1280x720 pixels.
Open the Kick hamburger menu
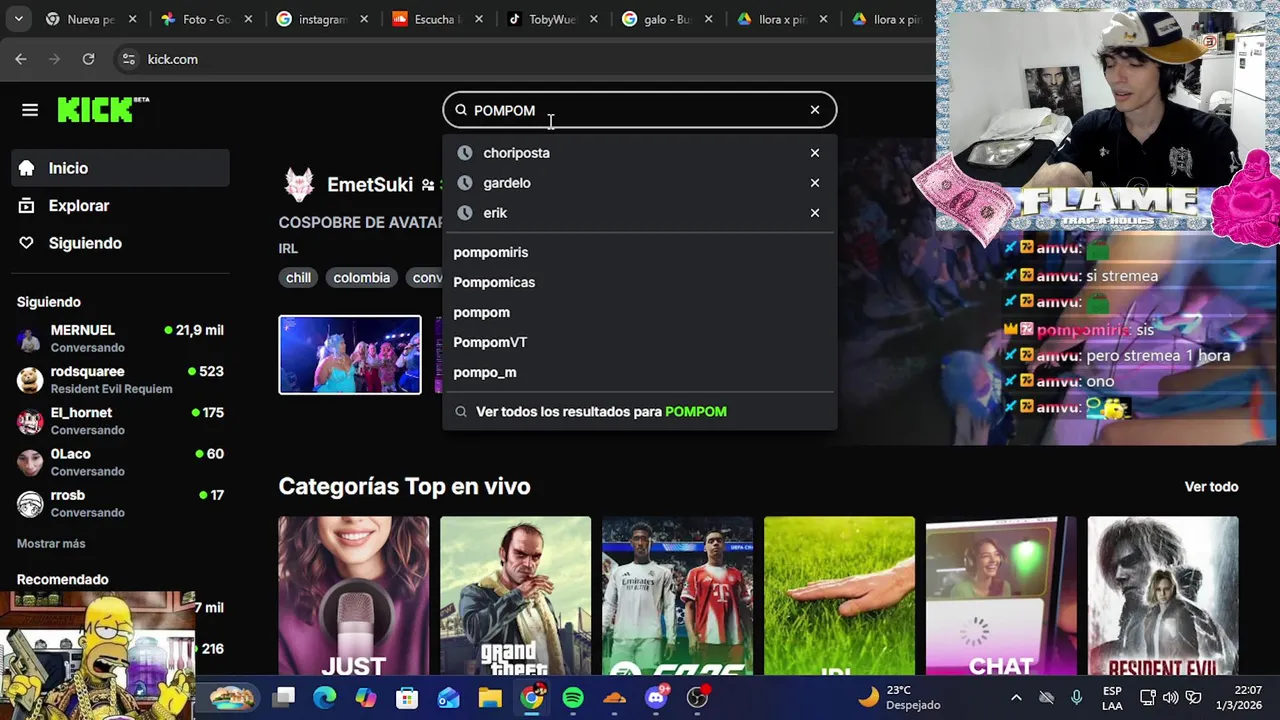coord(30,110)
